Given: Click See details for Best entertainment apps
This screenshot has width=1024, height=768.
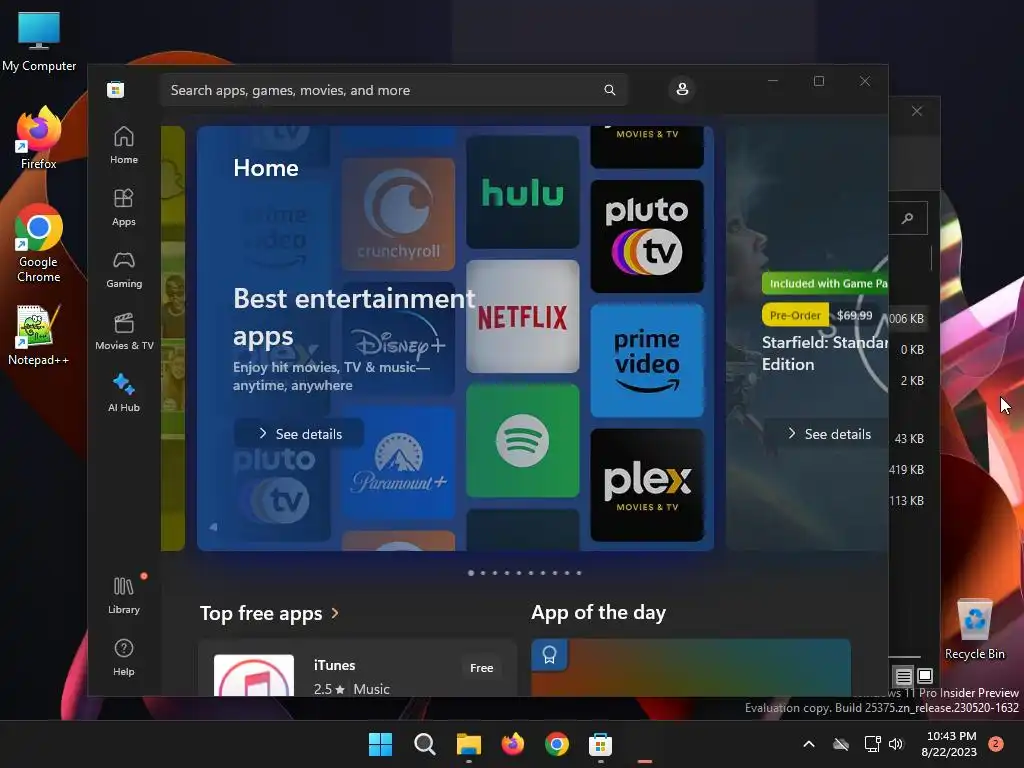Looking at the screenshot, I should 299,434.
